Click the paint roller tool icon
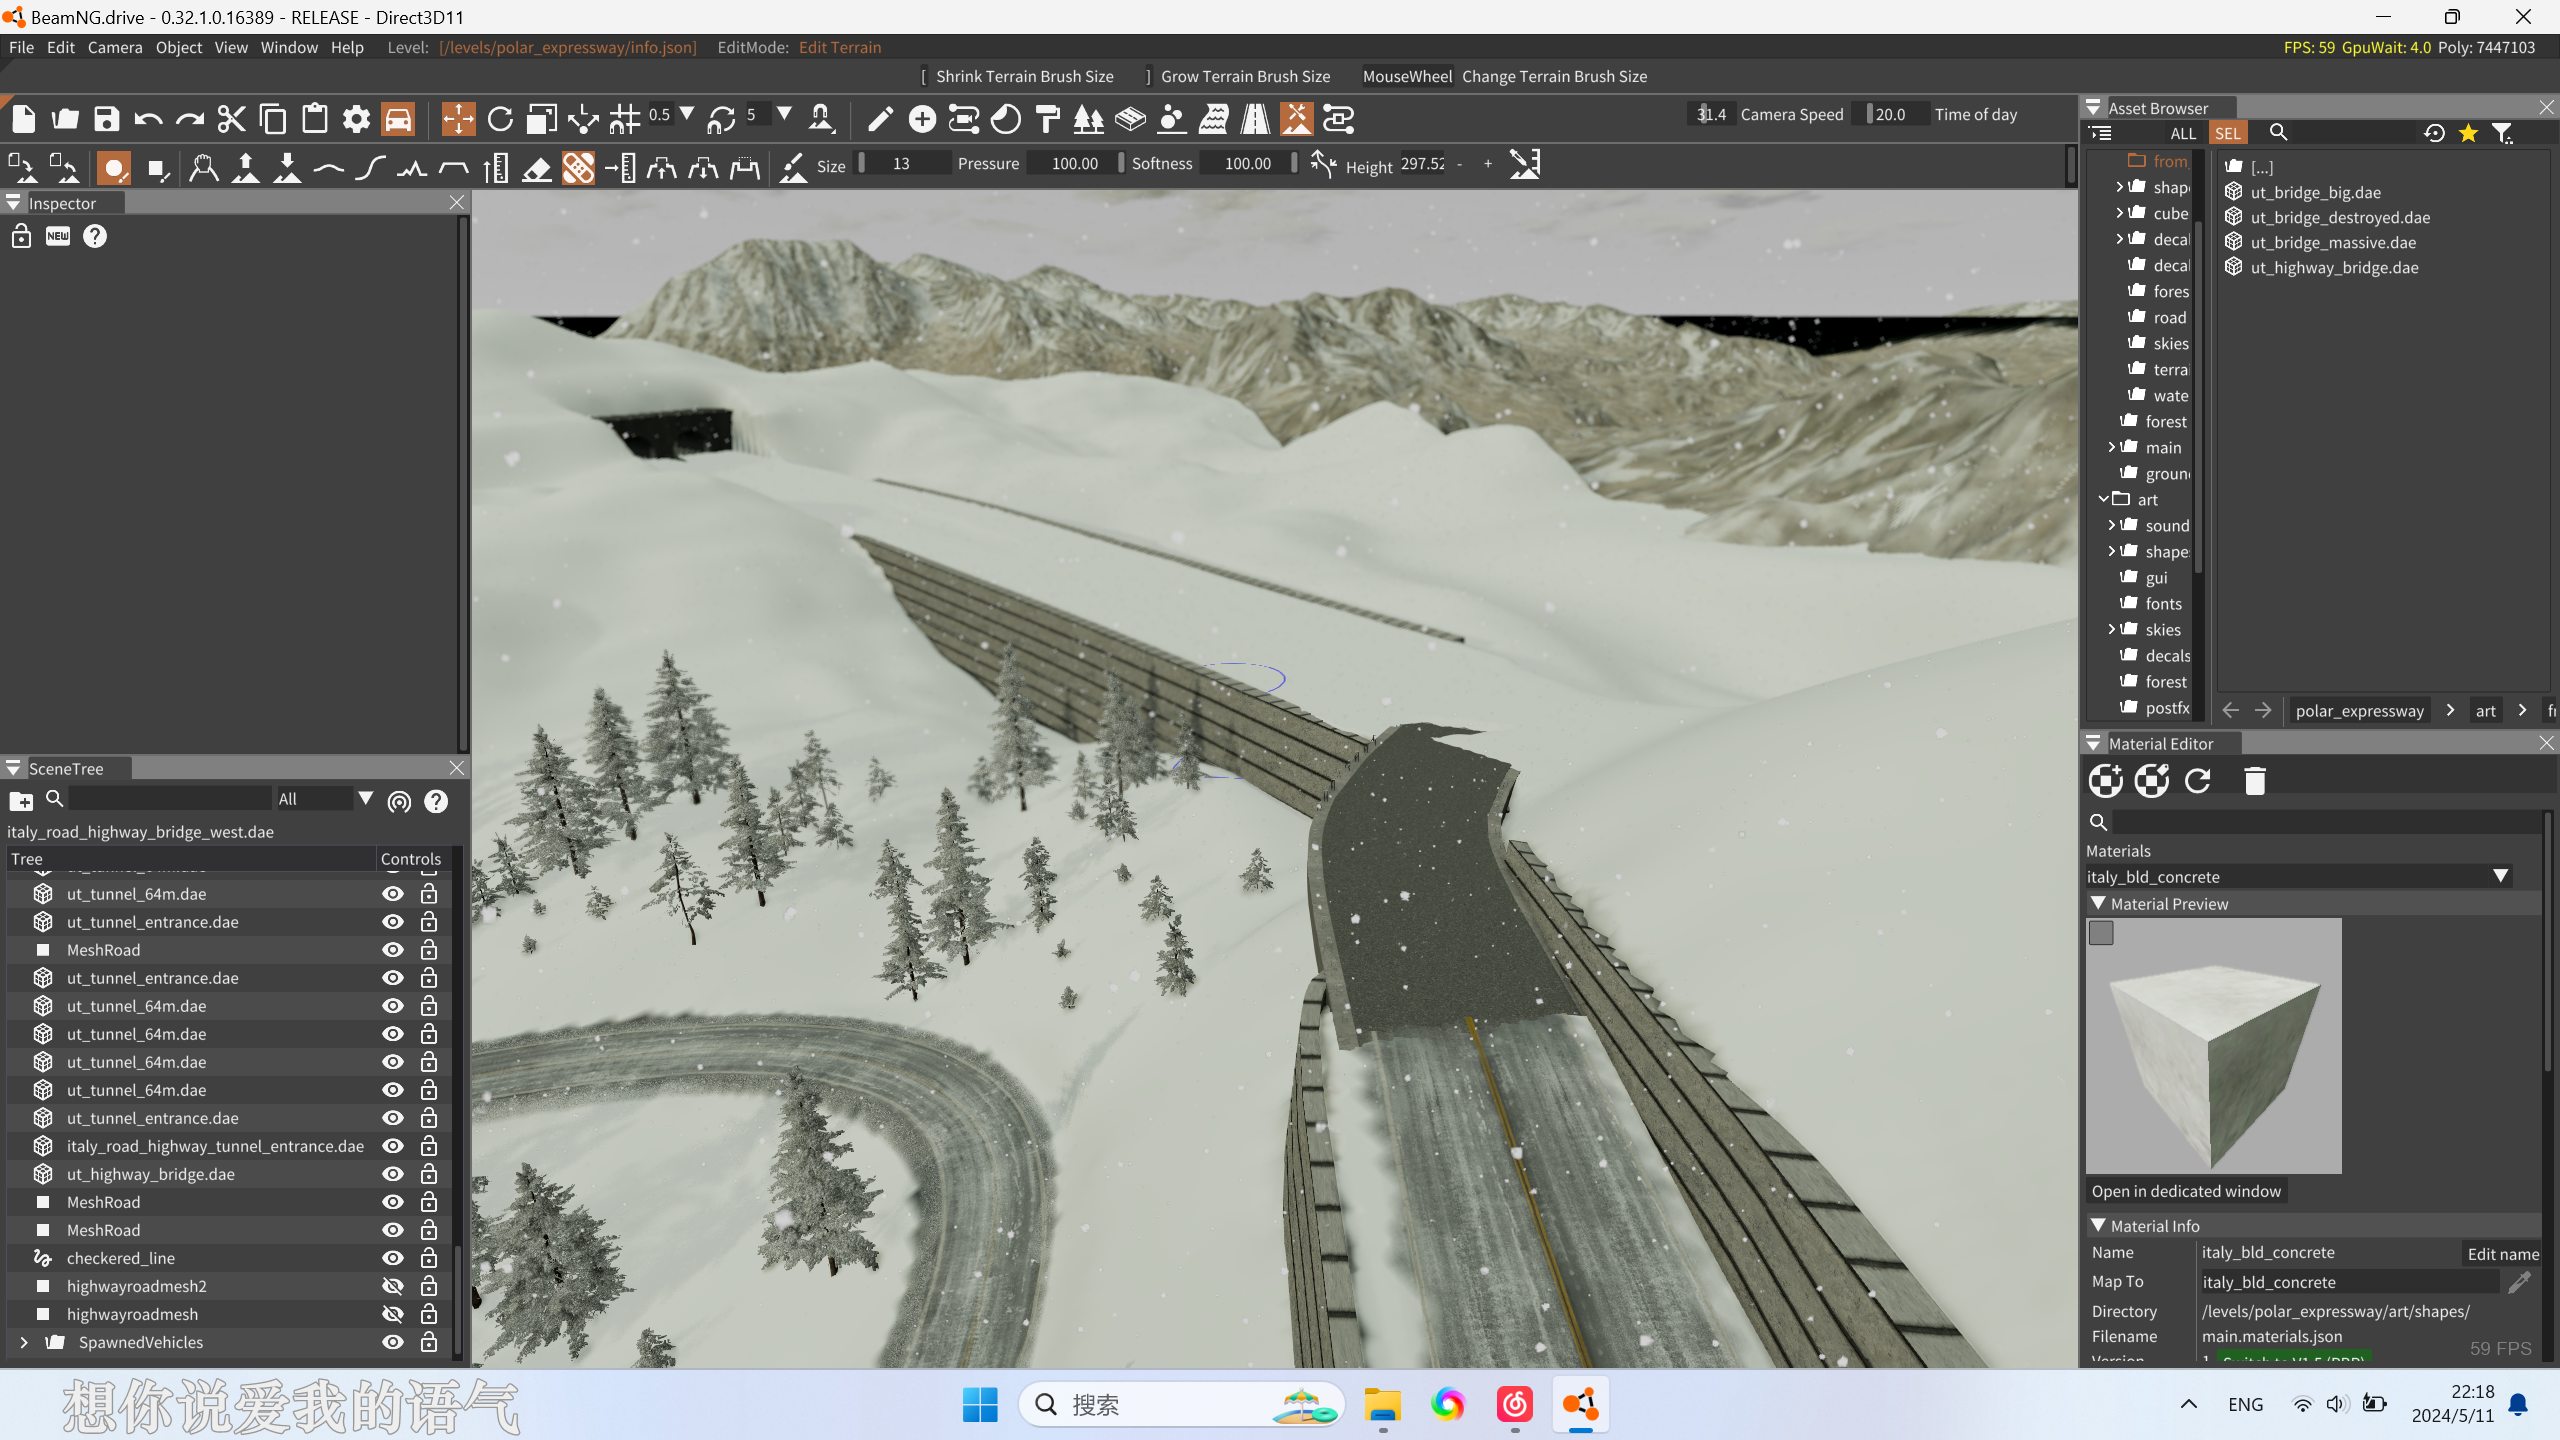2560x1440 pixels. [x=1047, y=119]
